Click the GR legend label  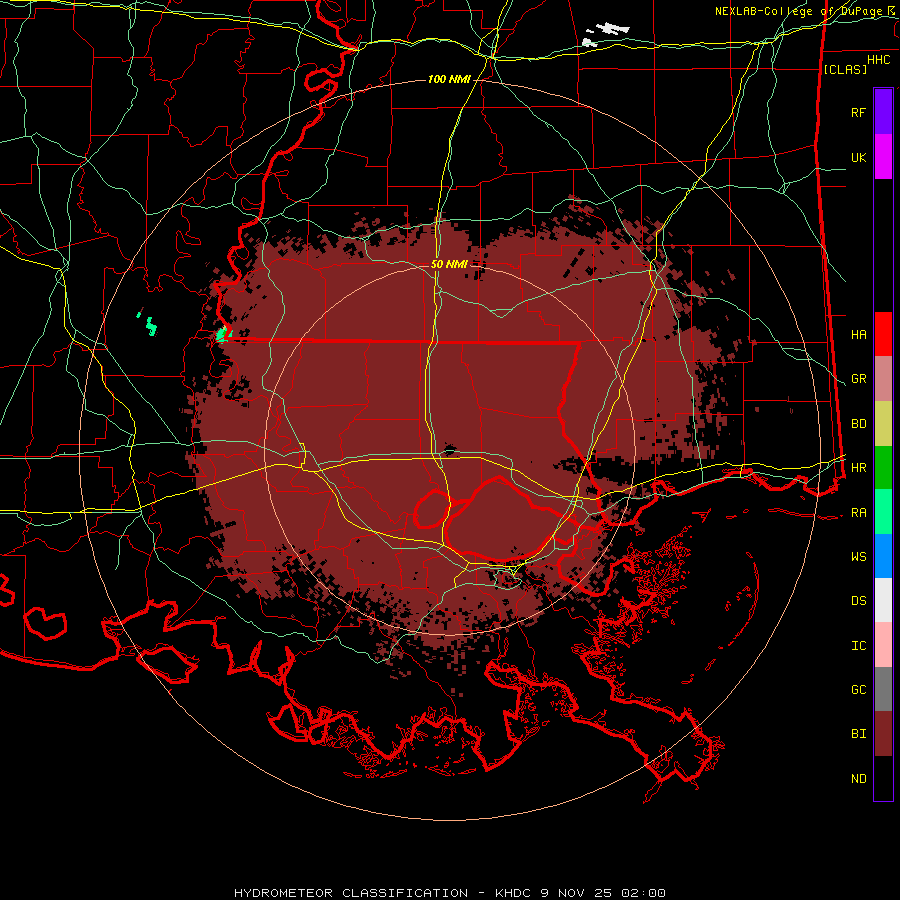click(x=858, y=379)
